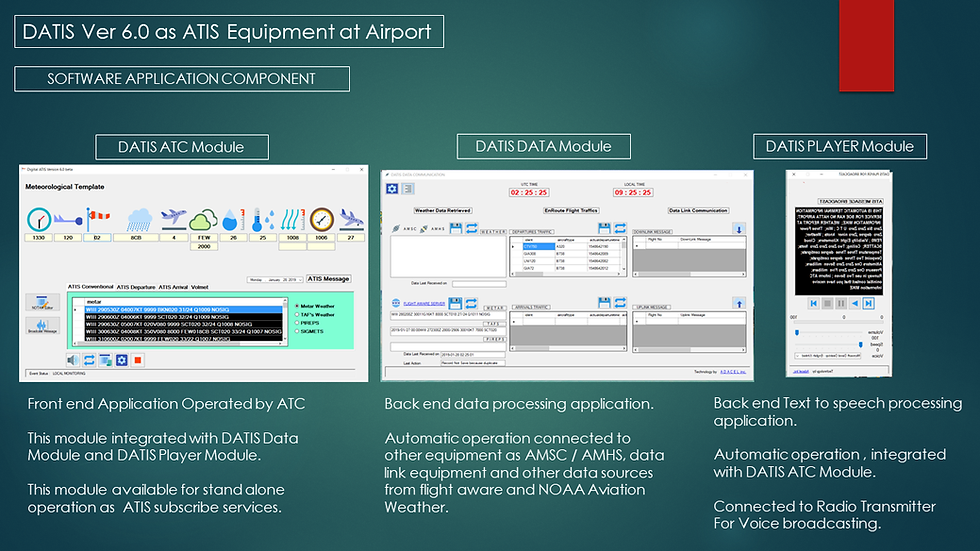Click the water drop temperature icon
Viewport: 980px width, 551px height.
(234, 220)
